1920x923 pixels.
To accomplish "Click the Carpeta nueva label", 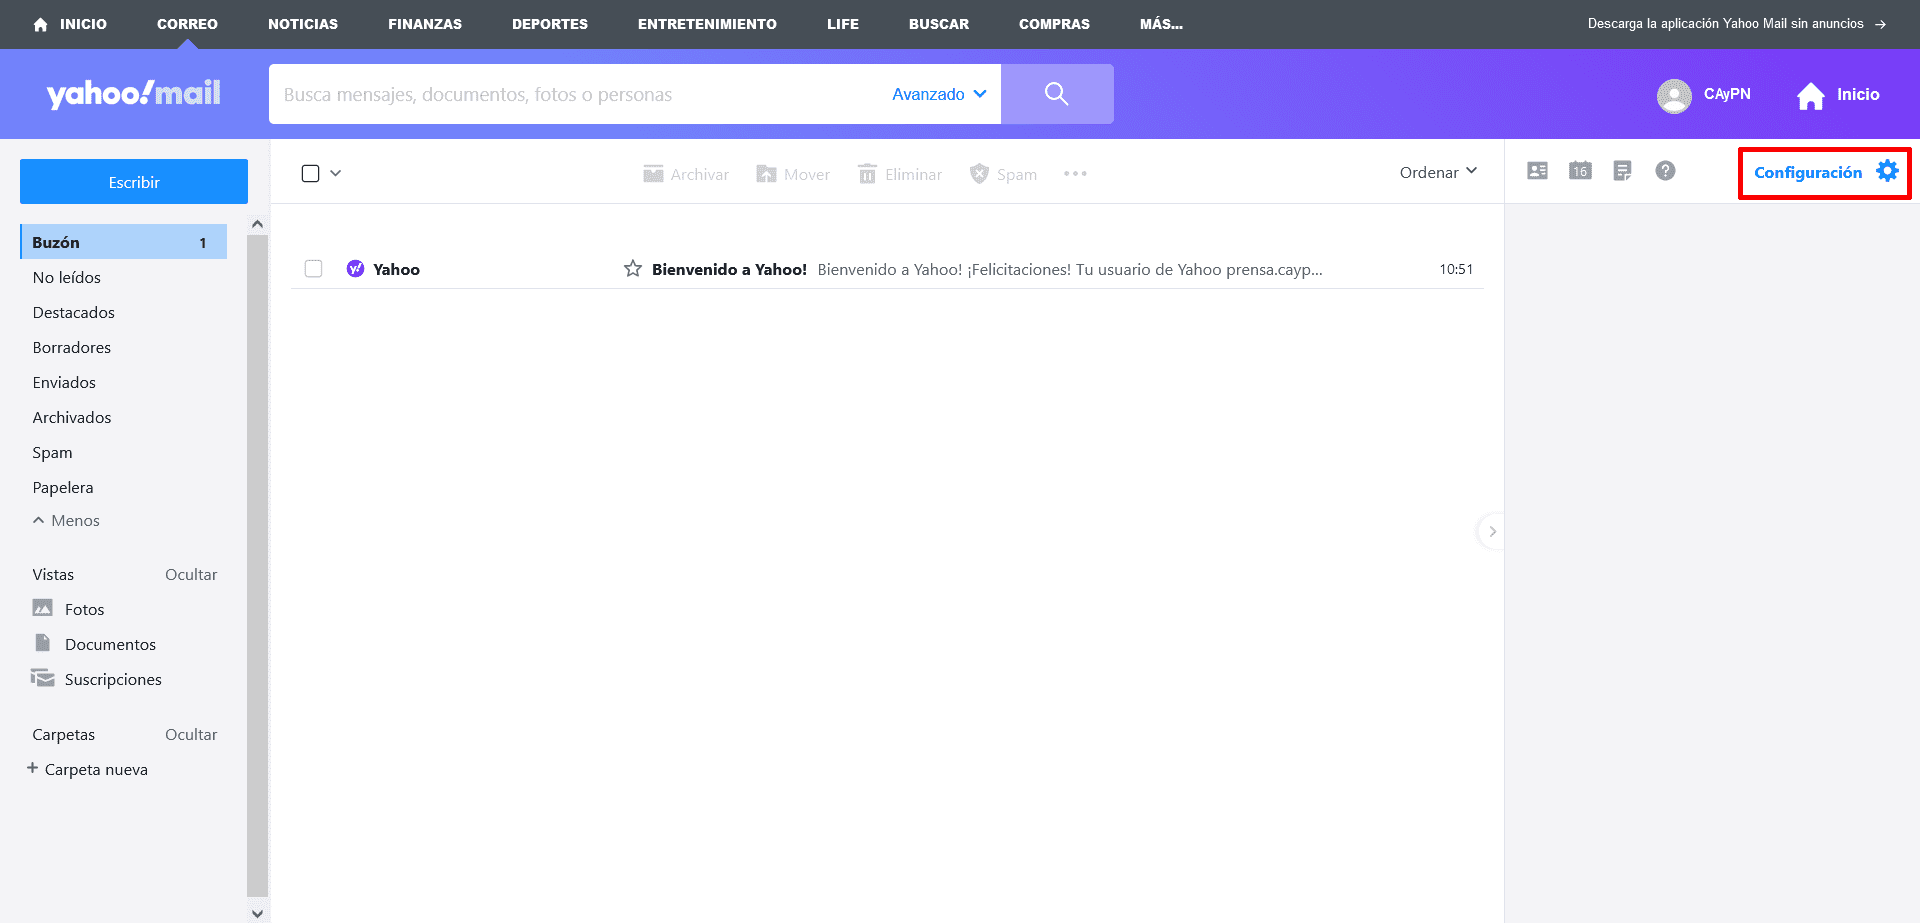I will (x=96, y=769).
